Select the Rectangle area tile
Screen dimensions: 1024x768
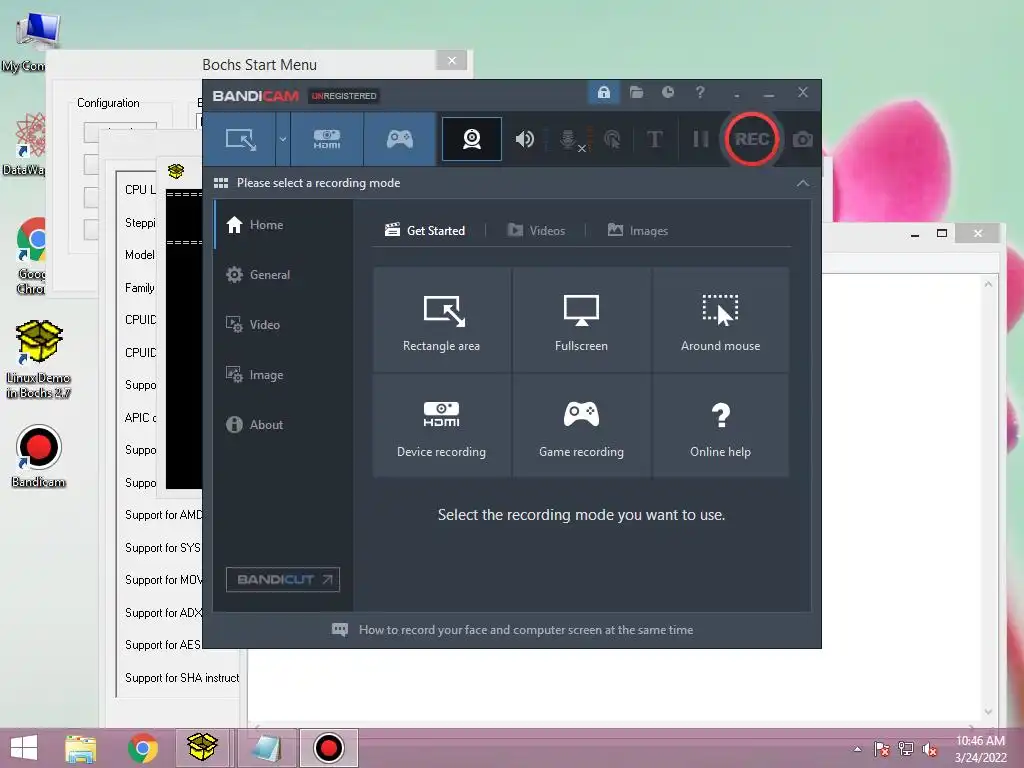[441, 320]
